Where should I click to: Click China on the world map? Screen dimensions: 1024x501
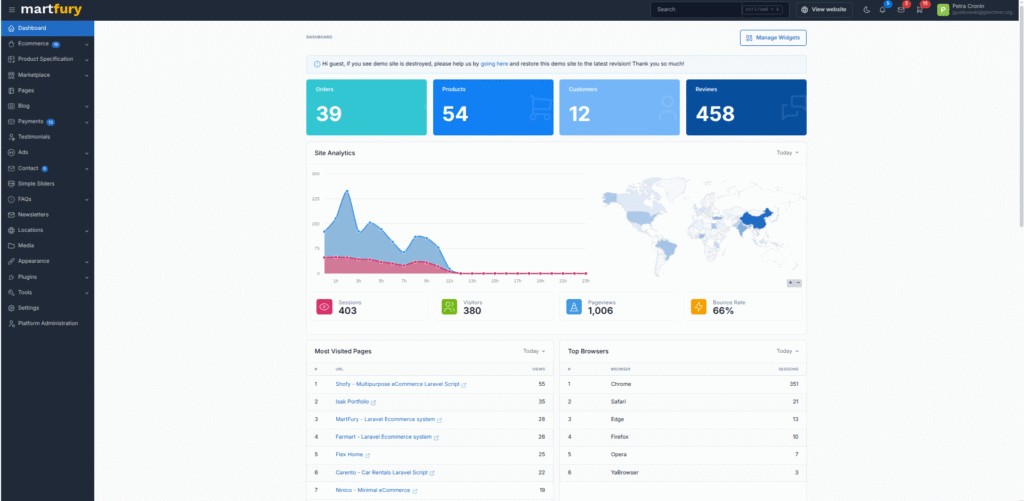[756, 219]
